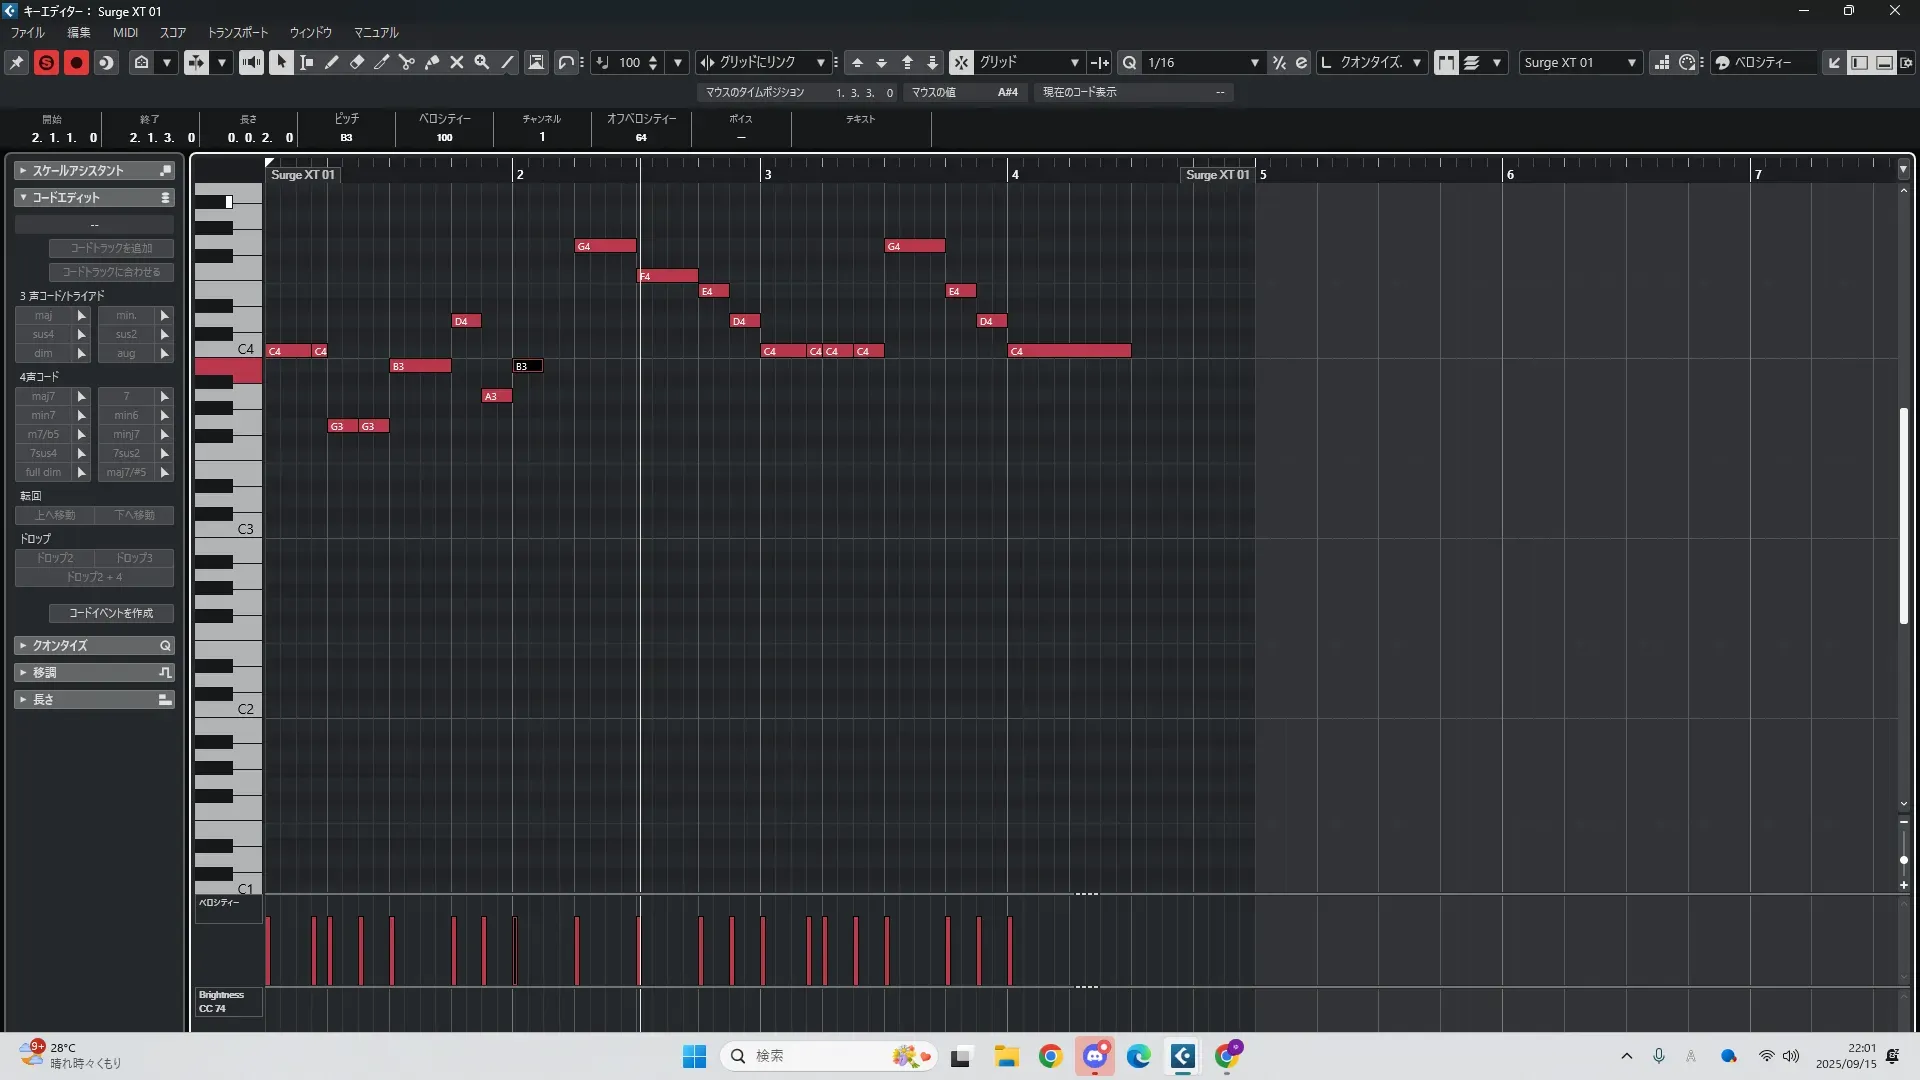Select the Split scissors tool
Screen dimensions: 1920x1080
coord(407,62)
